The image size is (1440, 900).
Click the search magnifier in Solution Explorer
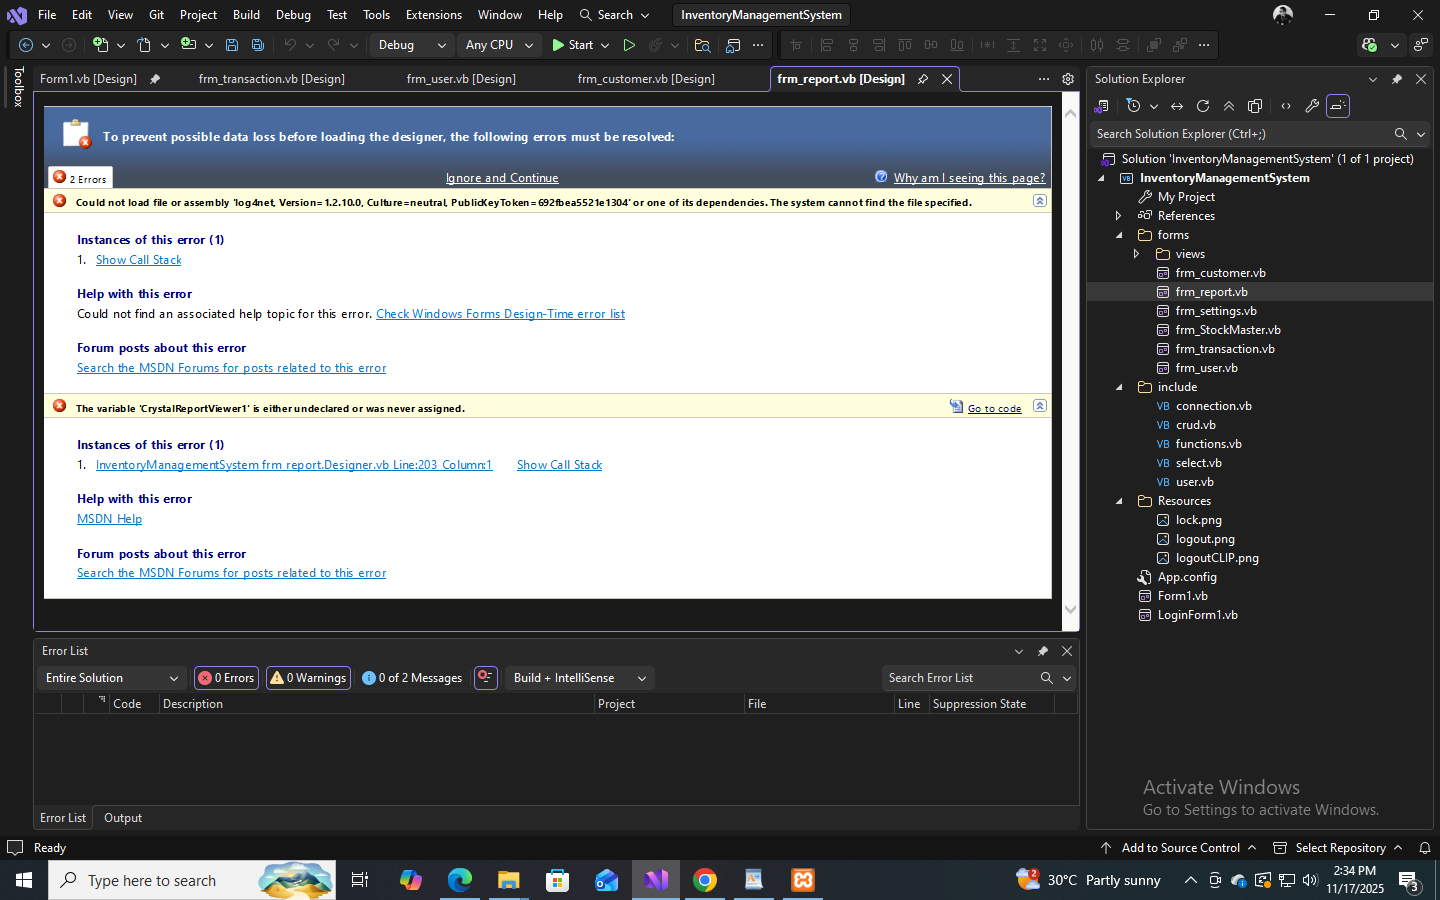[x=1401, y=134]
